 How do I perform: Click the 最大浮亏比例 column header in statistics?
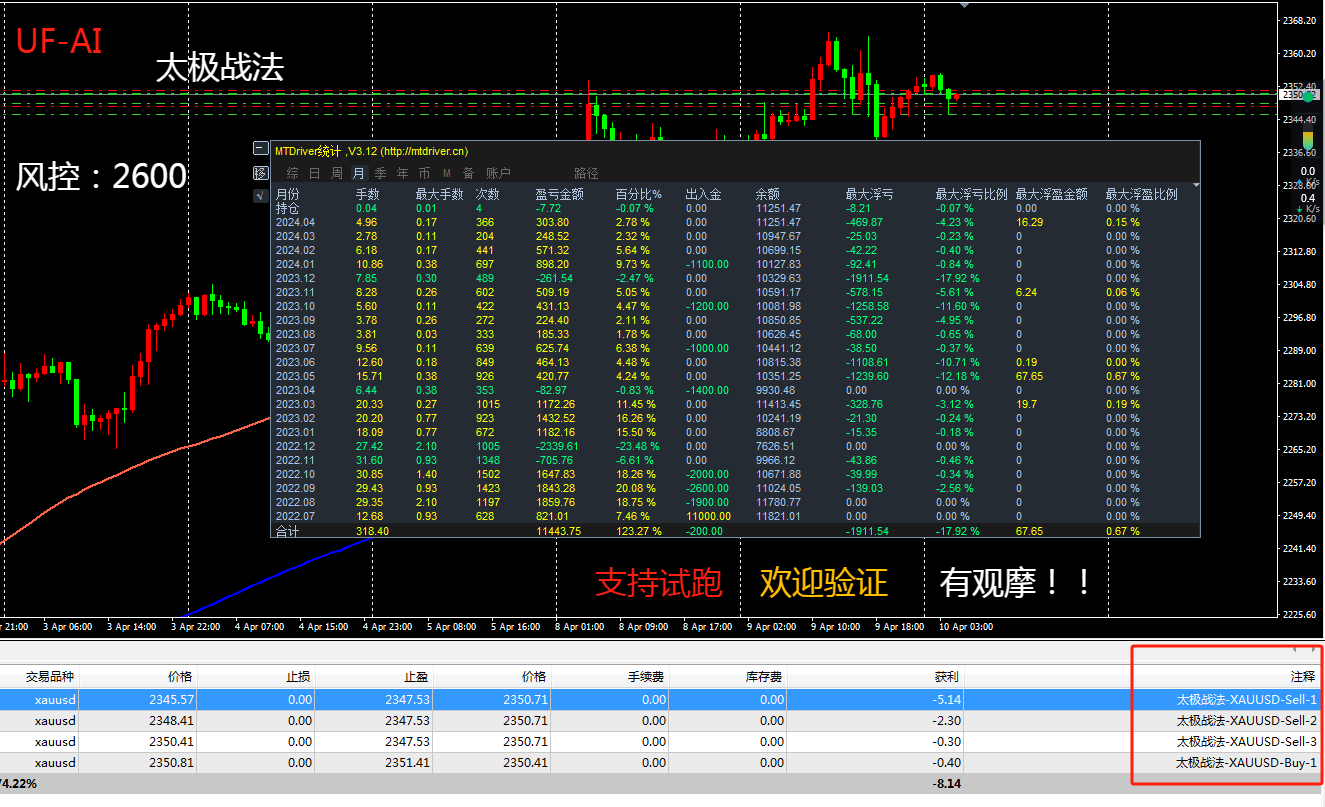pyautogui.click(x=972, y=194)
